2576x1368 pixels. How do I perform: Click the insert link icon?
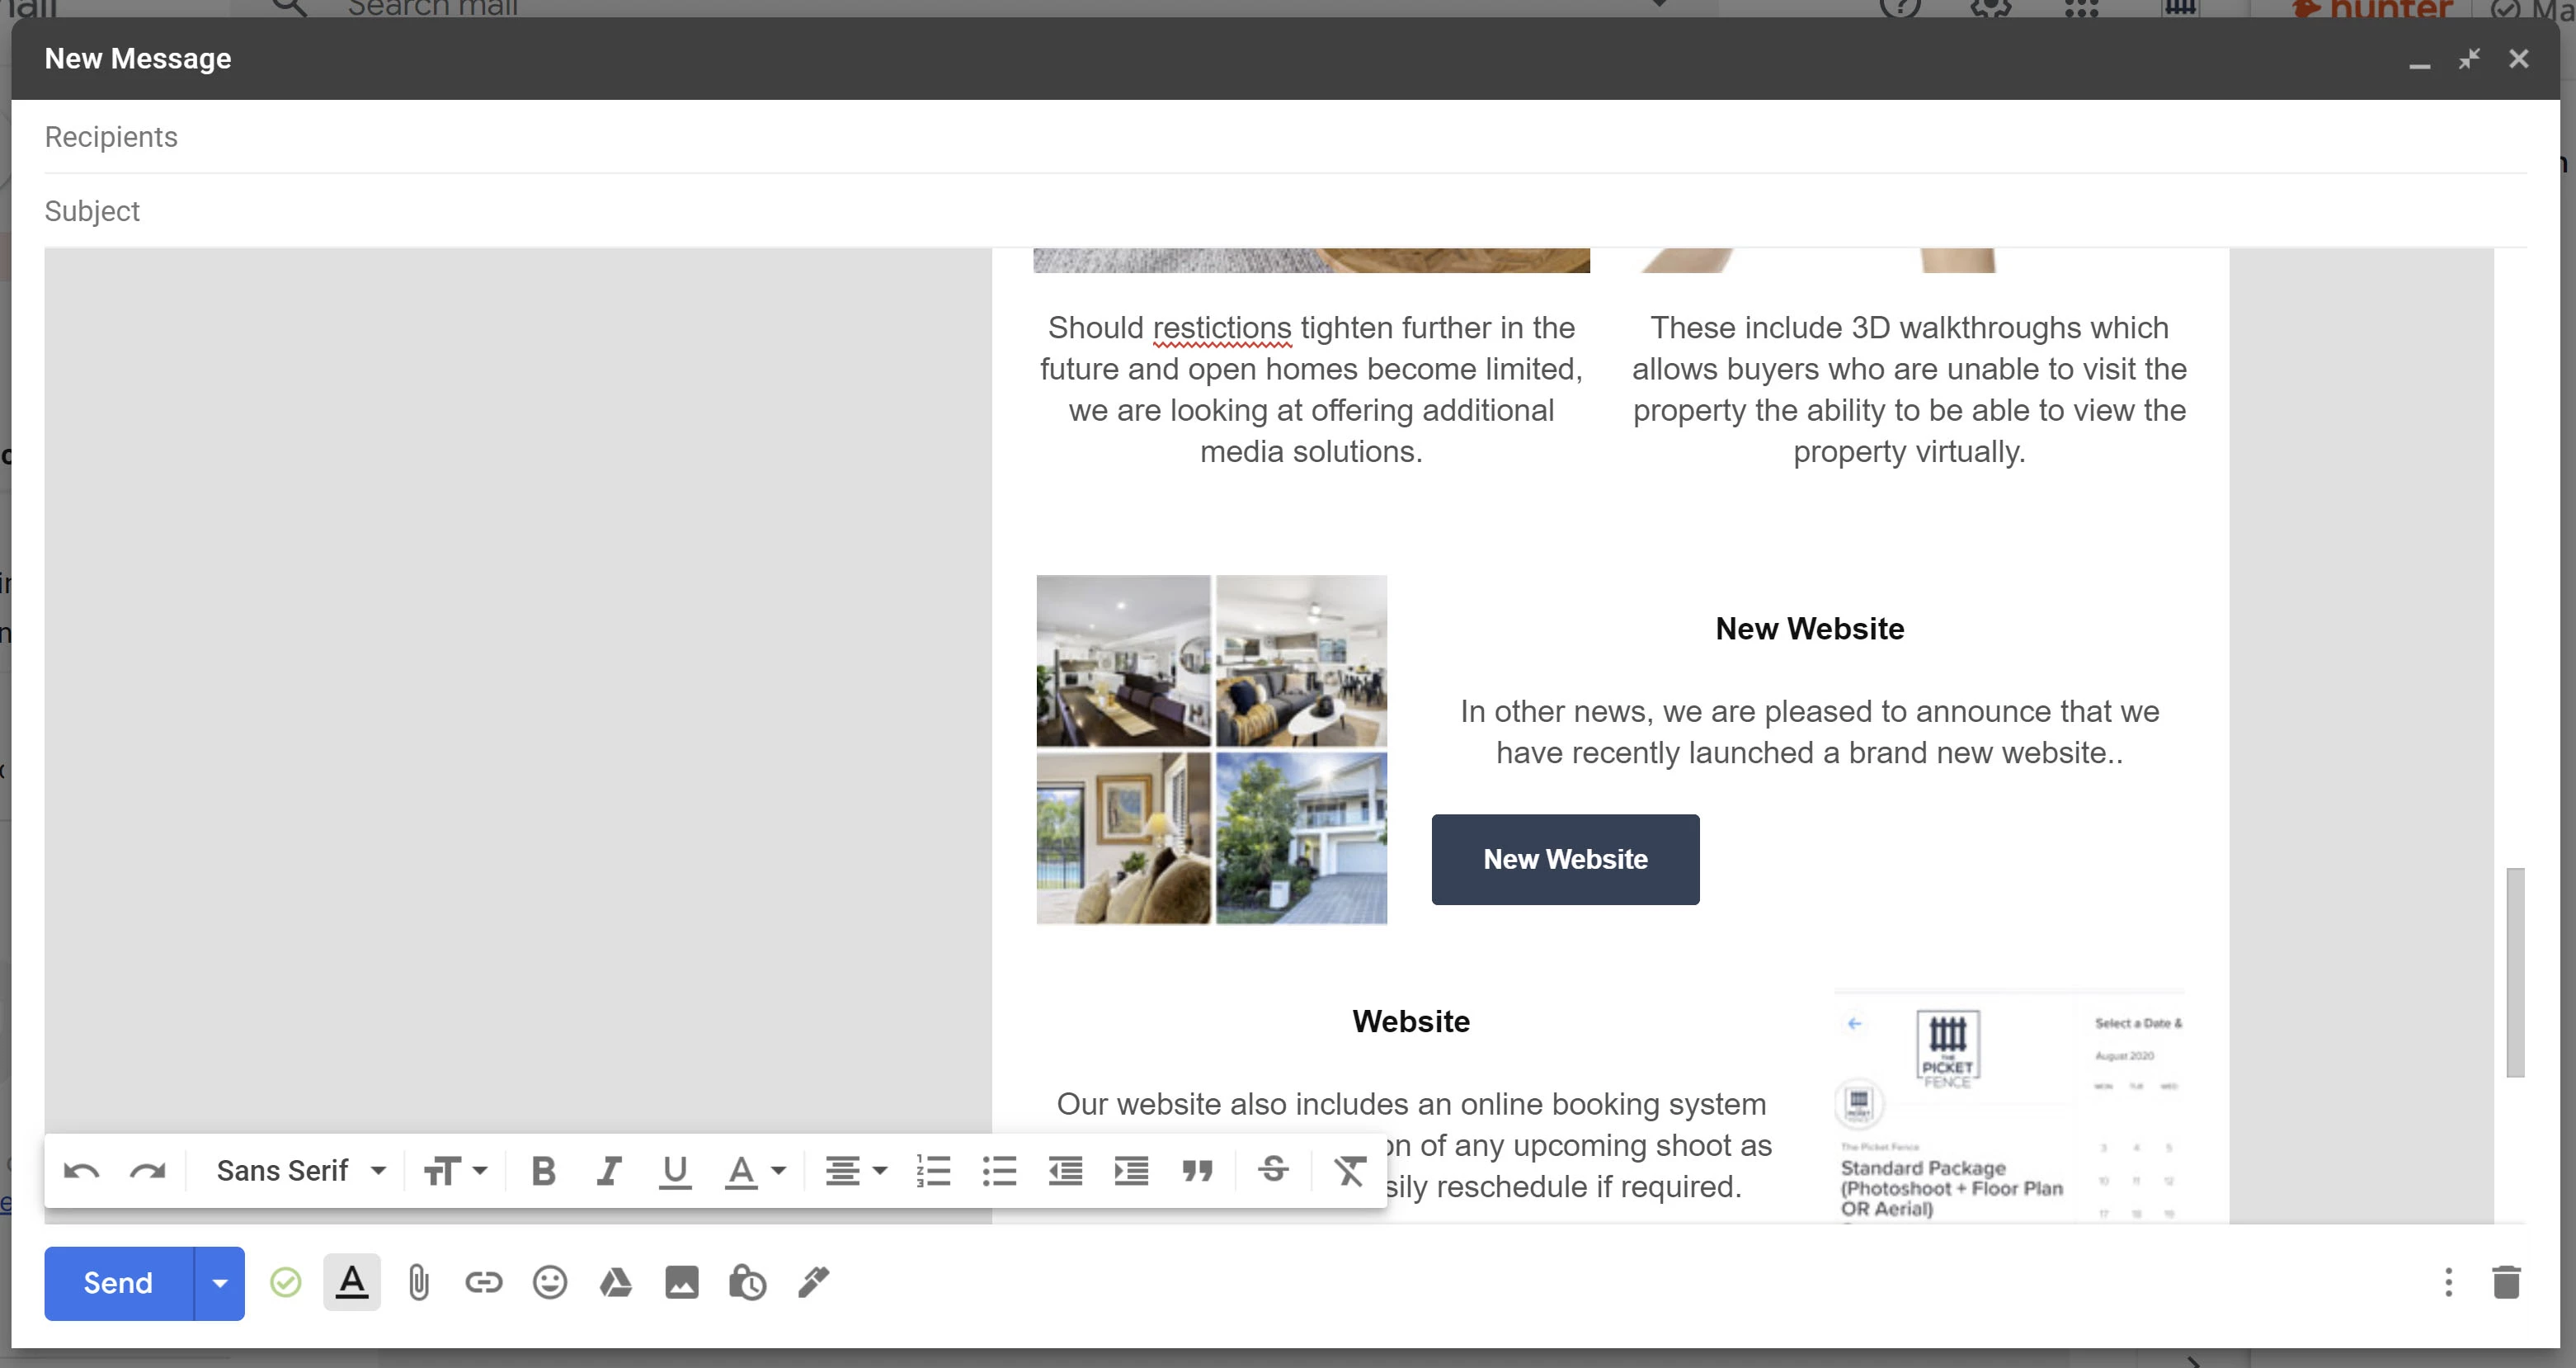[484, 1282]
